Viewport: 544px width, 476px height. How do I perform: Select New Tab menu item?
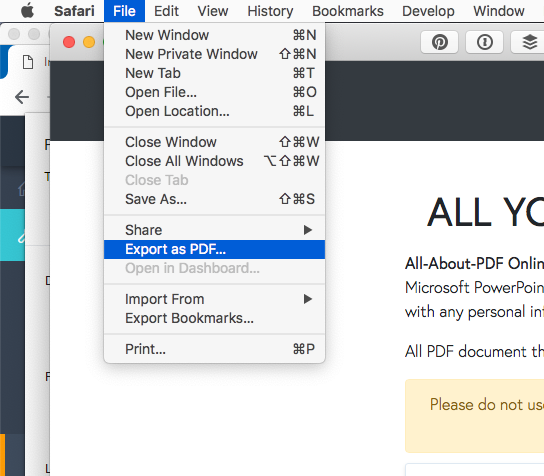pyautogui.click(x=214, y=73)
